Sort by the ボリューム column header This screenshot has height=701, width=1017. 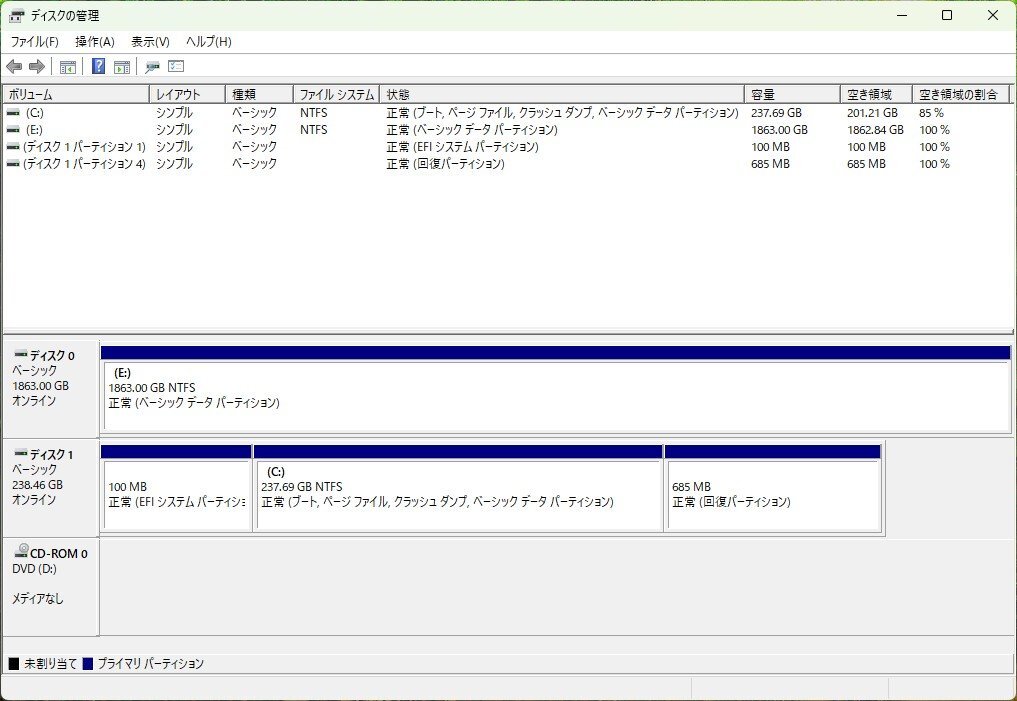(x=76, y=94)
